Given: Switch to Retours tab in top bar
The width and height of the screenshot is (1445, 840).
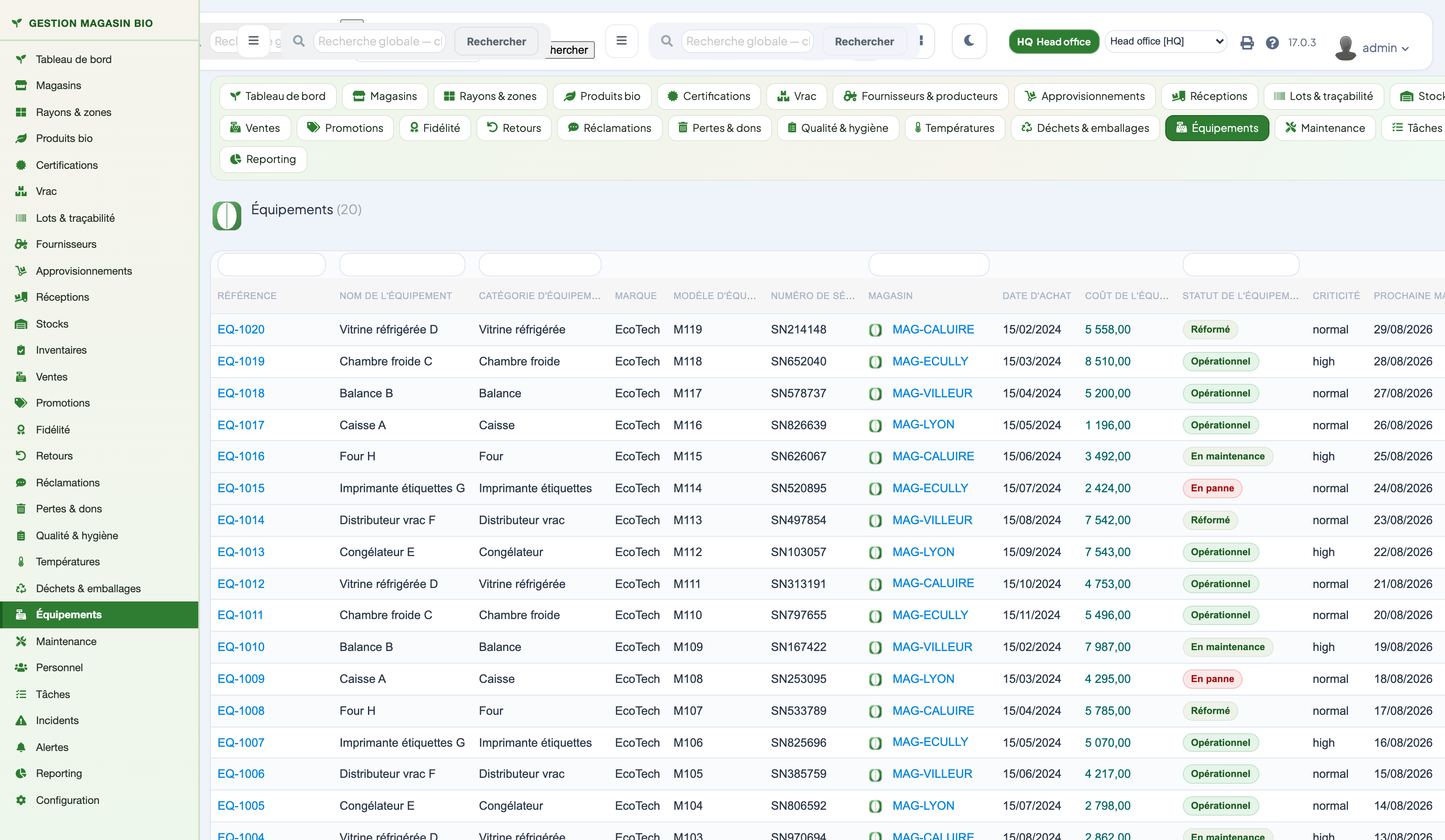Looking at the screenshot, I should [514, 128].
